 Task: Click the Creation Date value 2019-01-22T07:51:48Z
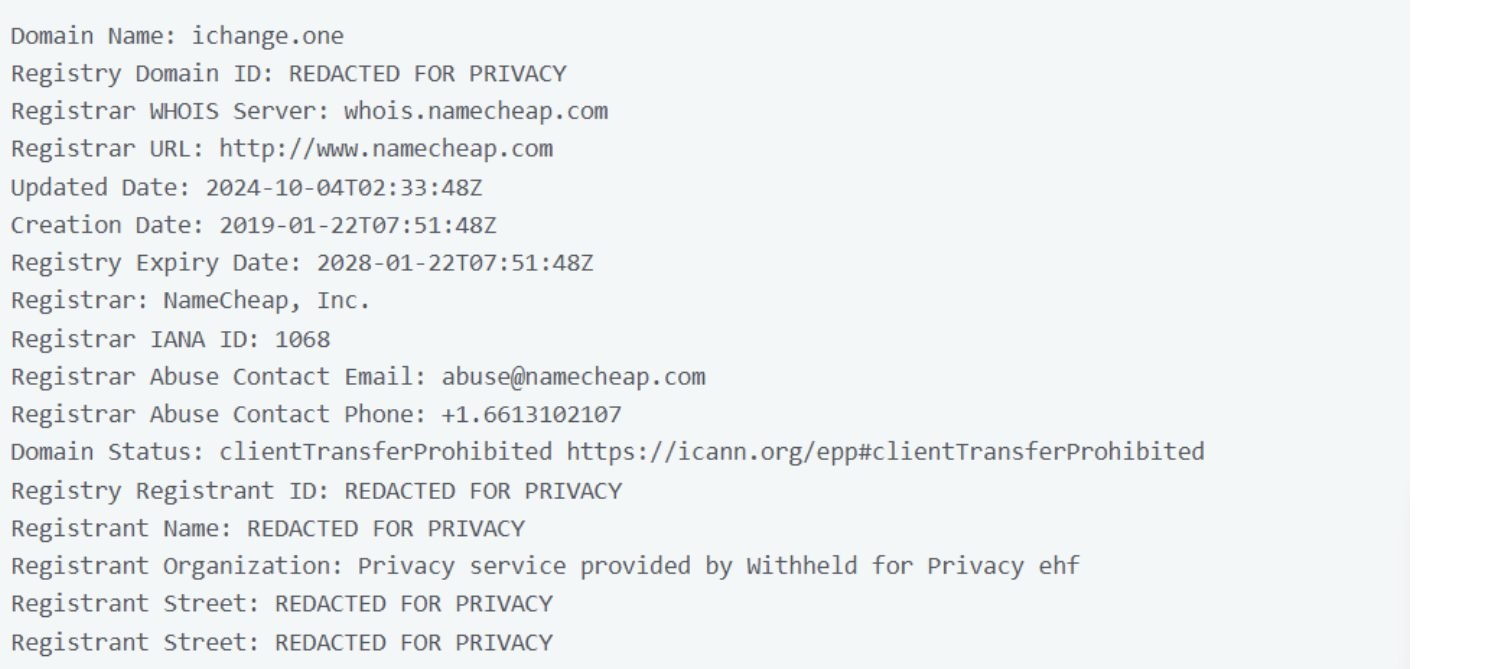click(x=357, y=226)
